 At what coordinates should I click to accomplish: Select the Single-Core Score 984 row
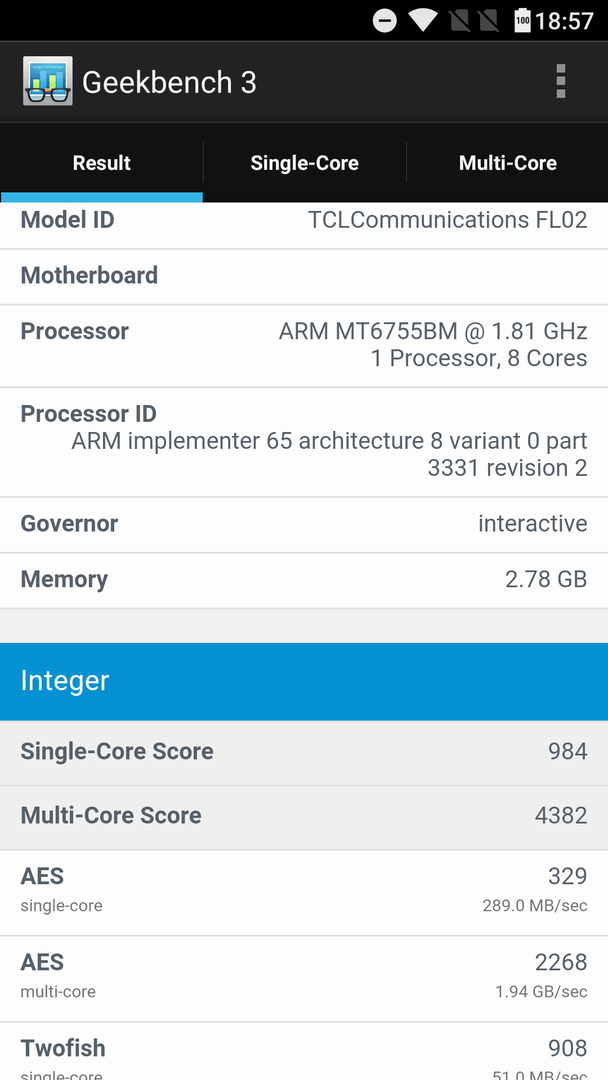pyautogui.click(x=304, y=753)
